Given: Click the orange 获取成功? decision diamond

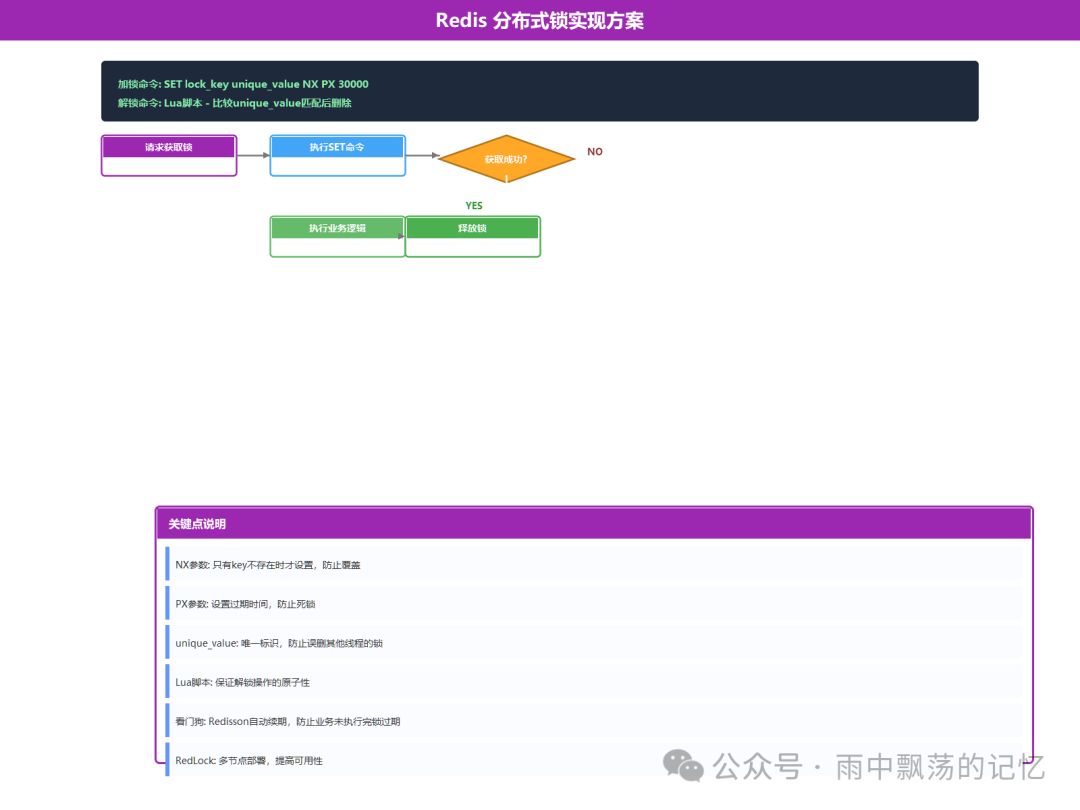Looking at the screenshot, I should click(507, 157).
